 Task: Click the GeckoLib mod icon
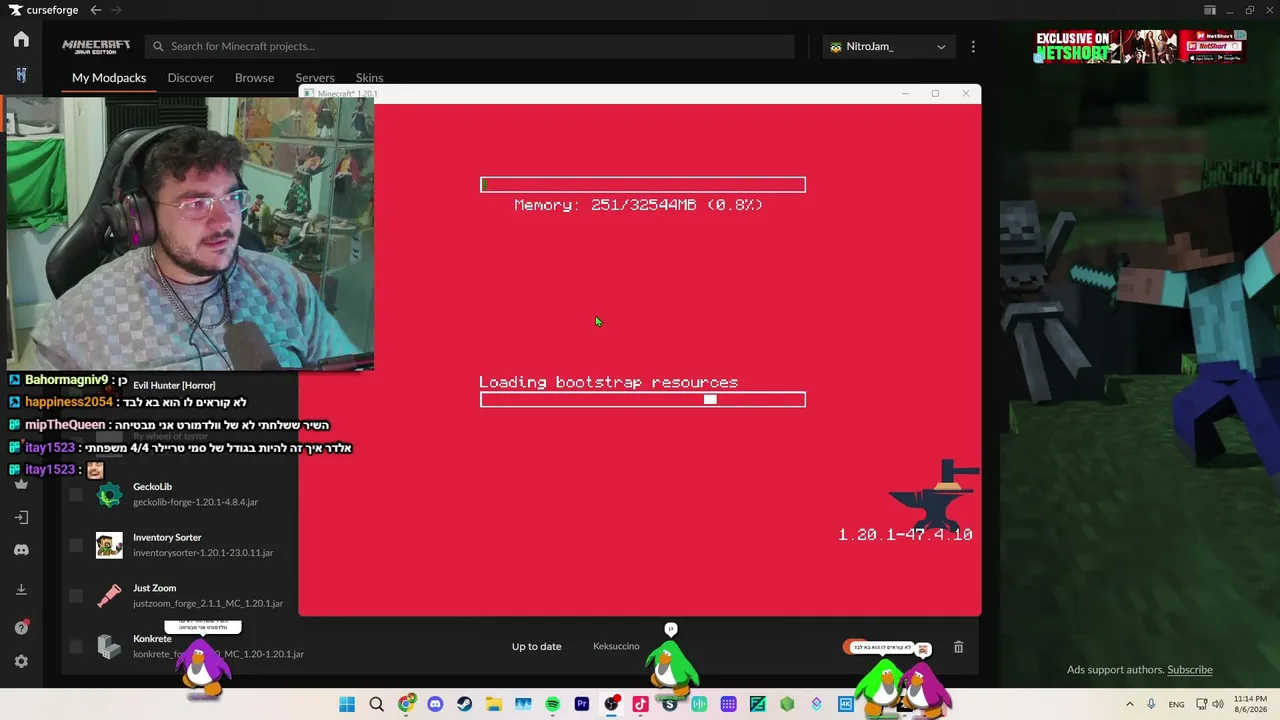tap(109, 494)
